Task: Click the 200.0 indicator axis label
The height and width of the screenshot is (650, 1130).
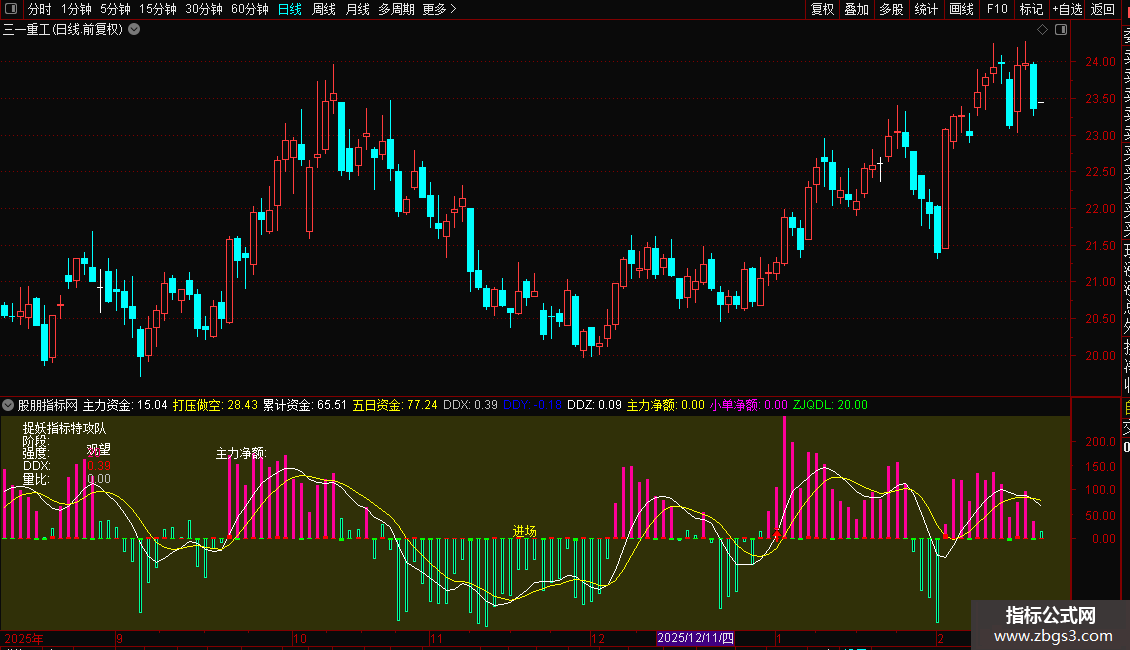Action: (1100, 442)
